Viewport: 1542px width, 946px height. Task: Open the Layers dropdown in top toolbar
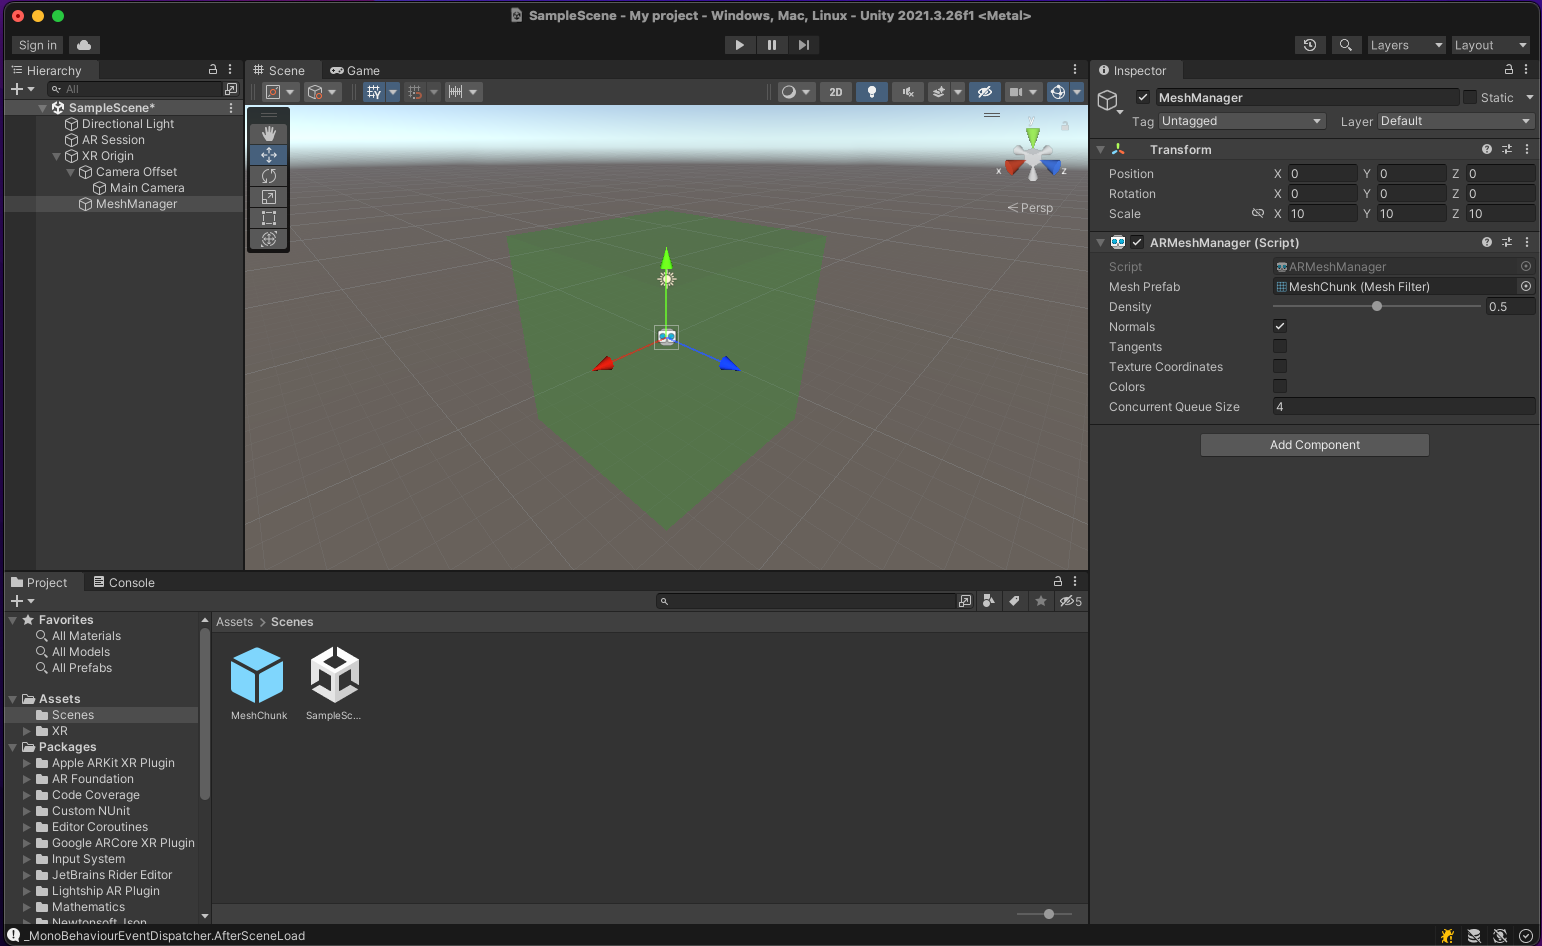[1406, 45]
